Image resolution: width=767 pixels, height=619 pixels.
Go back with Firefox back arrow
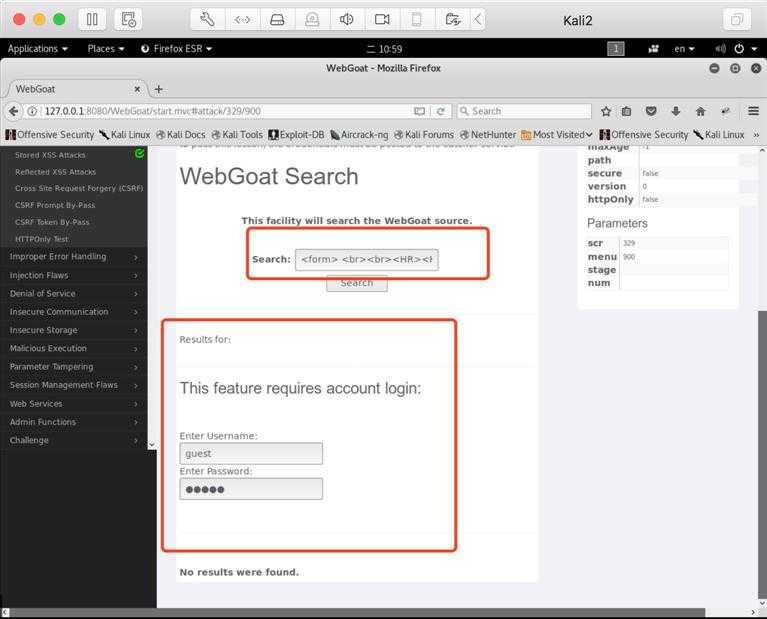click(x=14, y=111)
